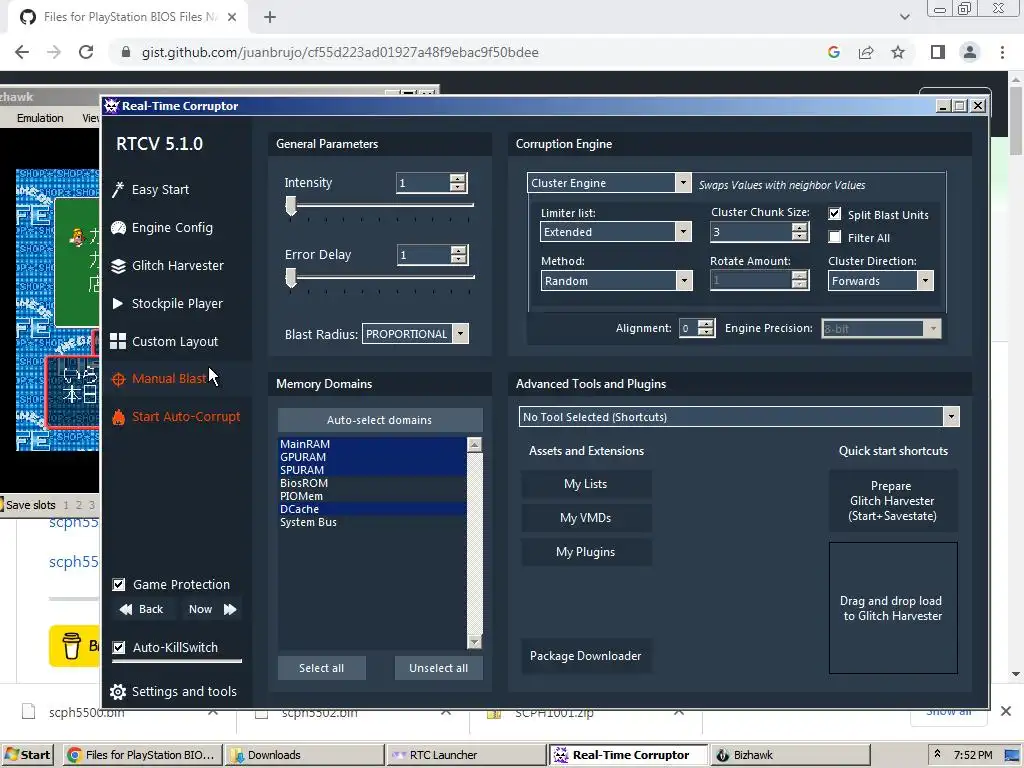This screenshot has width=1024, height=768.
Task: Open Stockpile Player play icon
Action: 118,304
